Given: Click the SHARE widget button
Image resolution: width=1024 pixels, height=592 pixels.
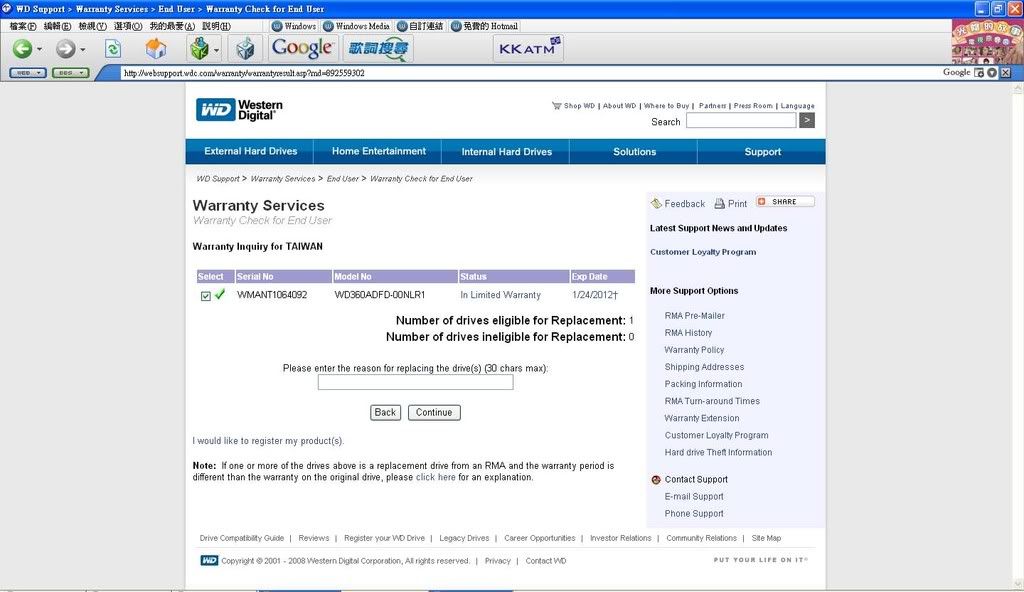Looking at the screenshot, I should tap(785, 201).
